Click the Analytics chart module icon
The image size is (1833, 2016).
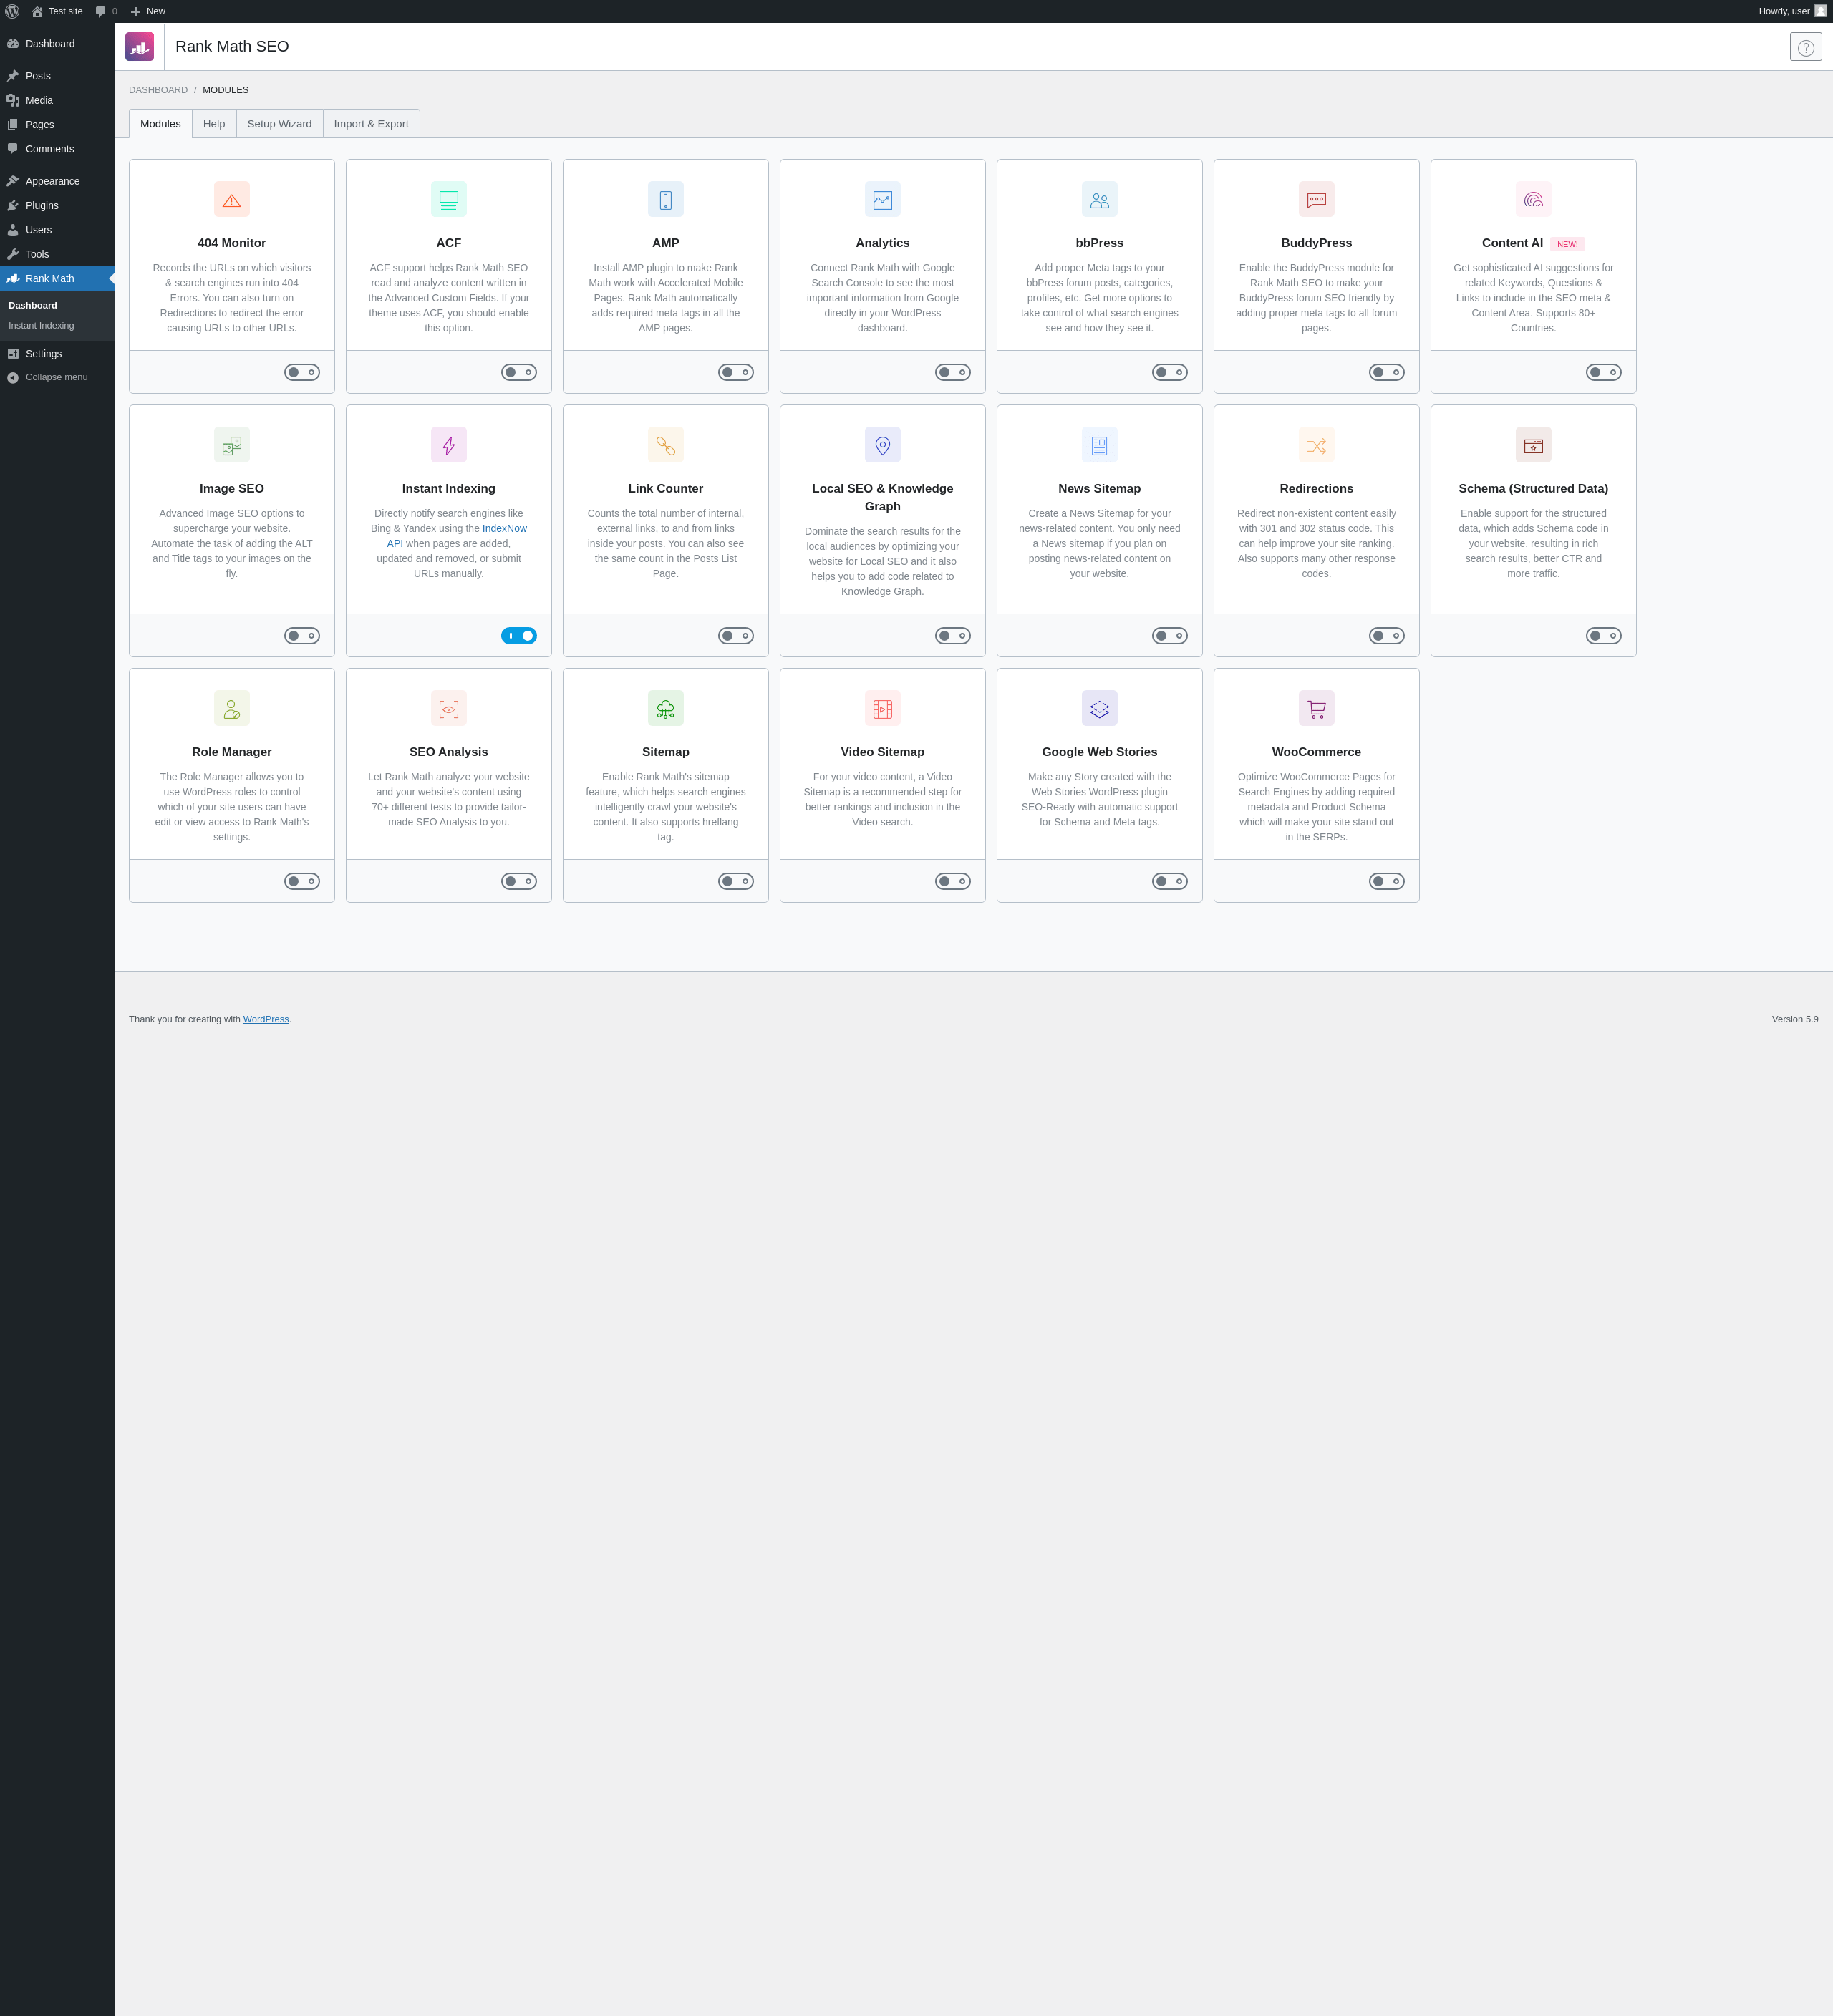point(882,199)
